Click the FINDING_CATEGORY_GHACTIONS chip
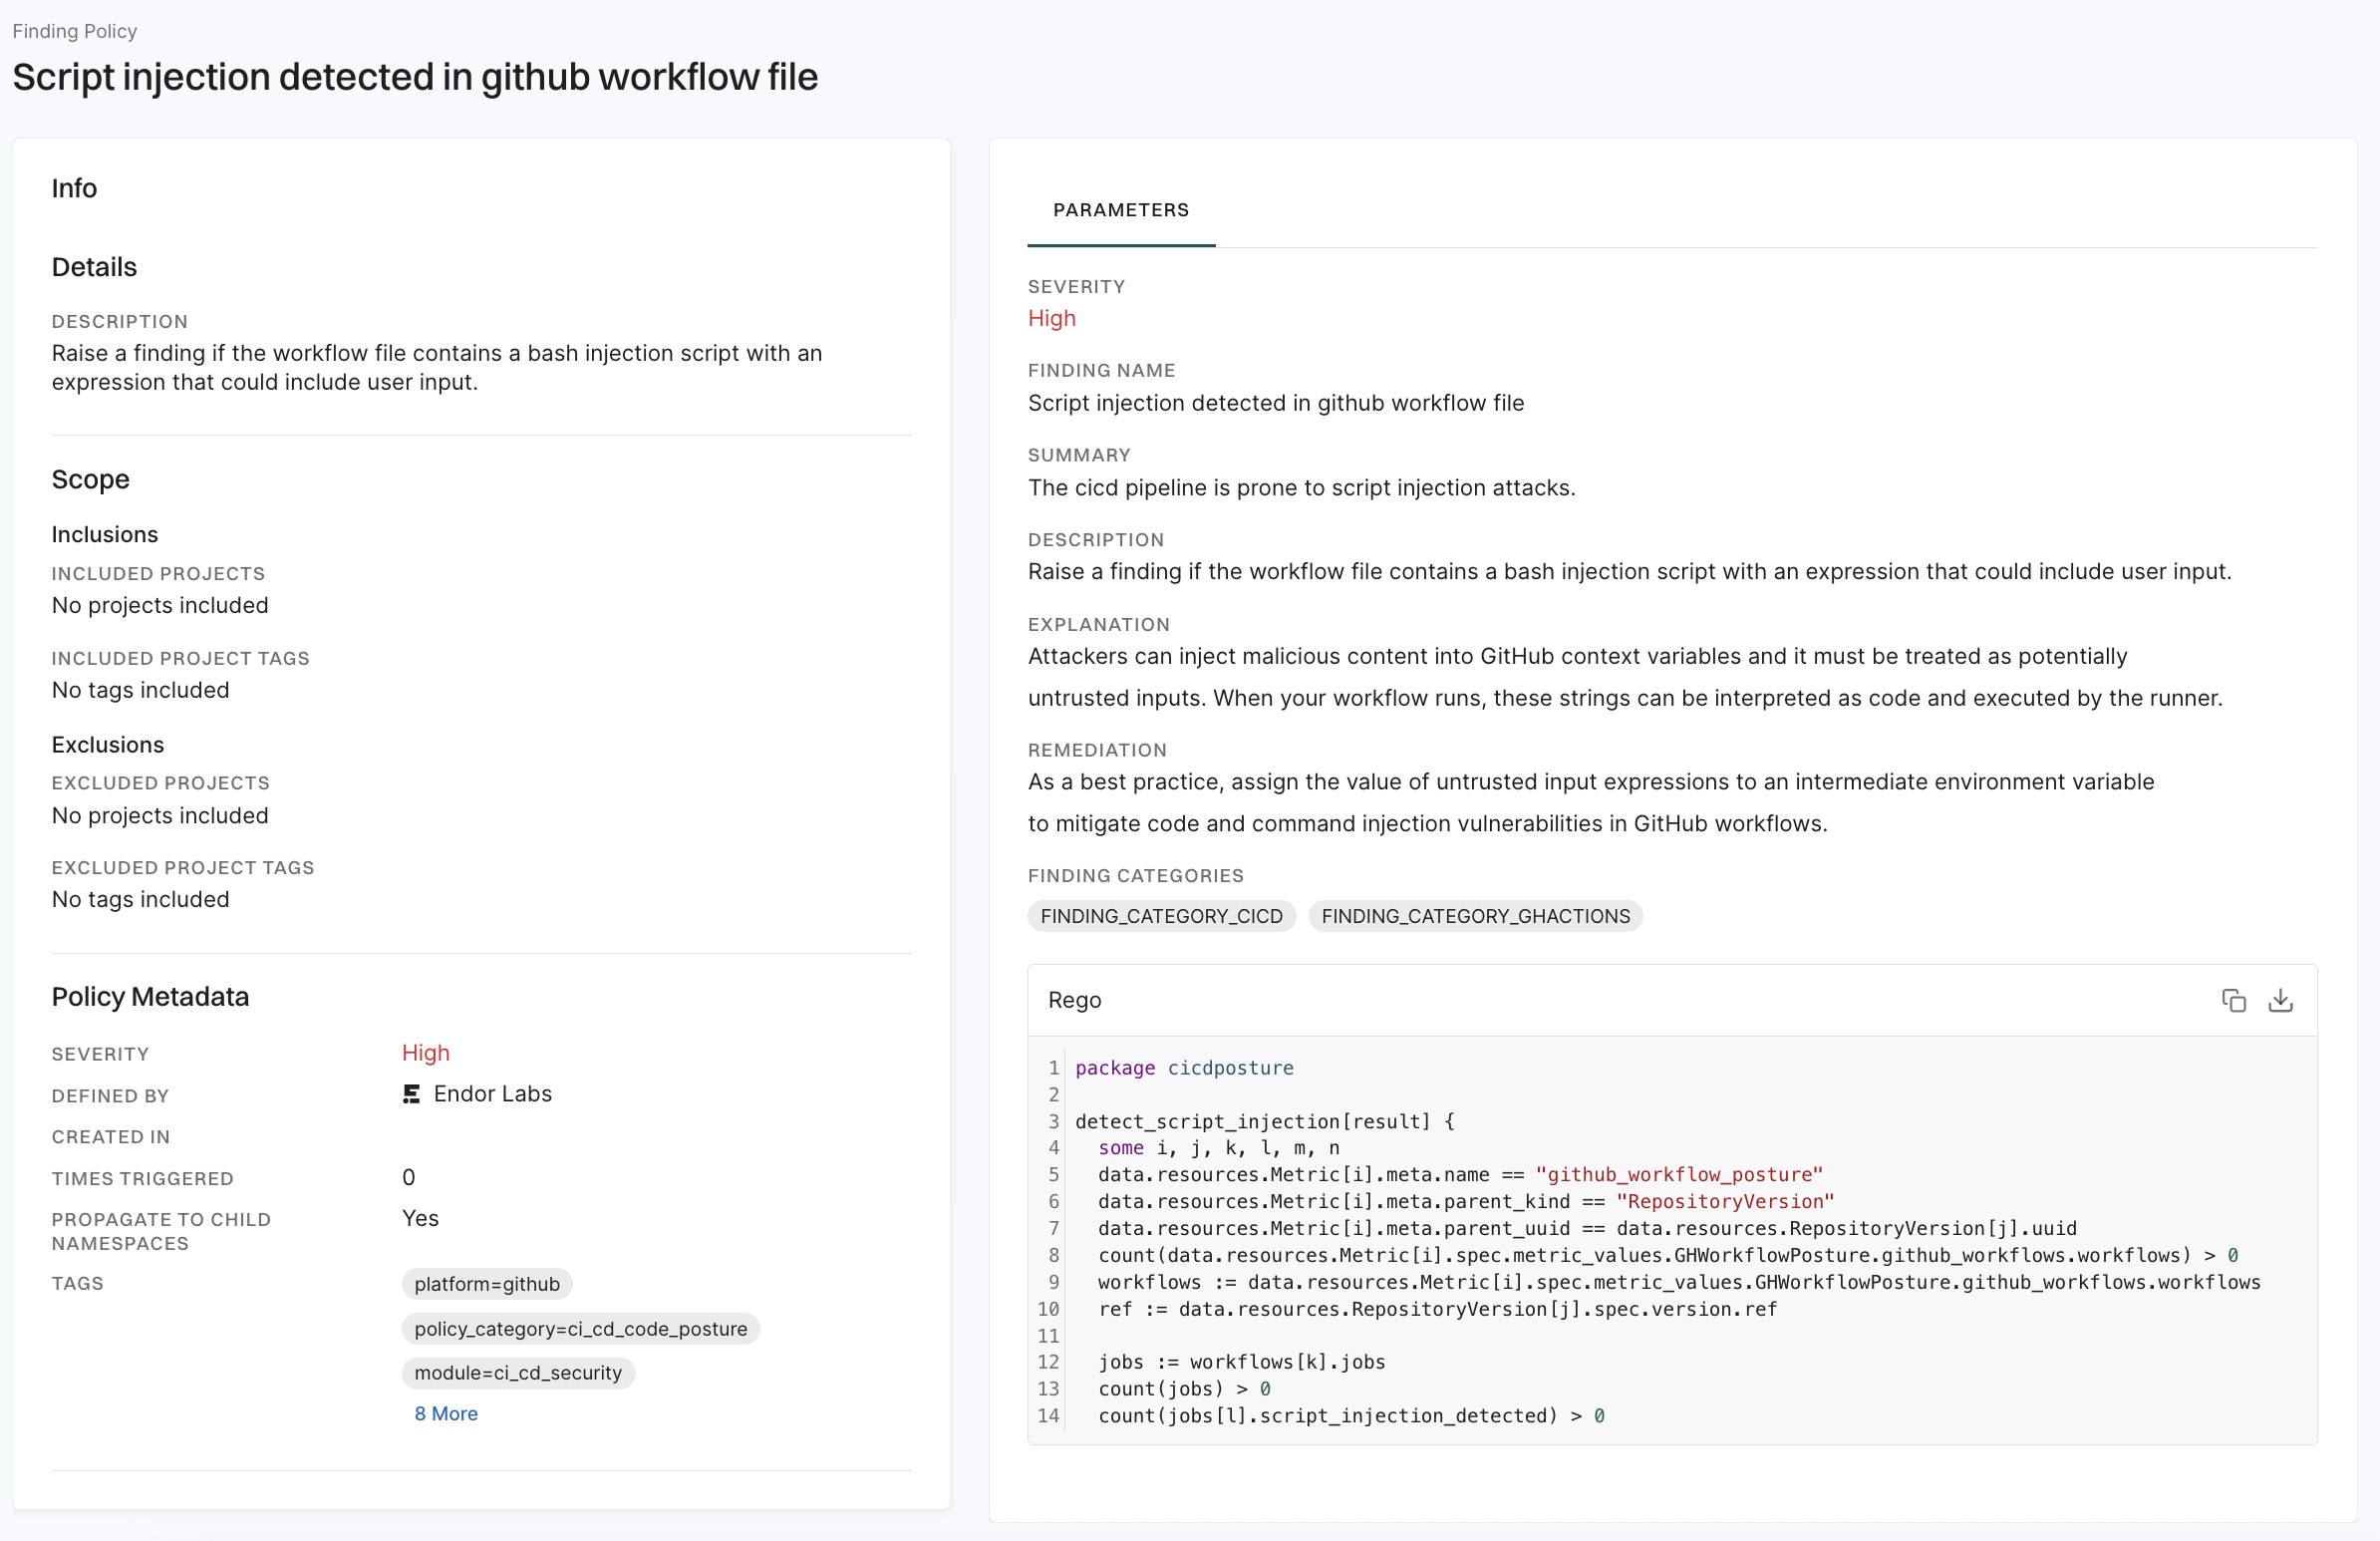The height and width of the screenshot is (1541, 2380). 1475,916
